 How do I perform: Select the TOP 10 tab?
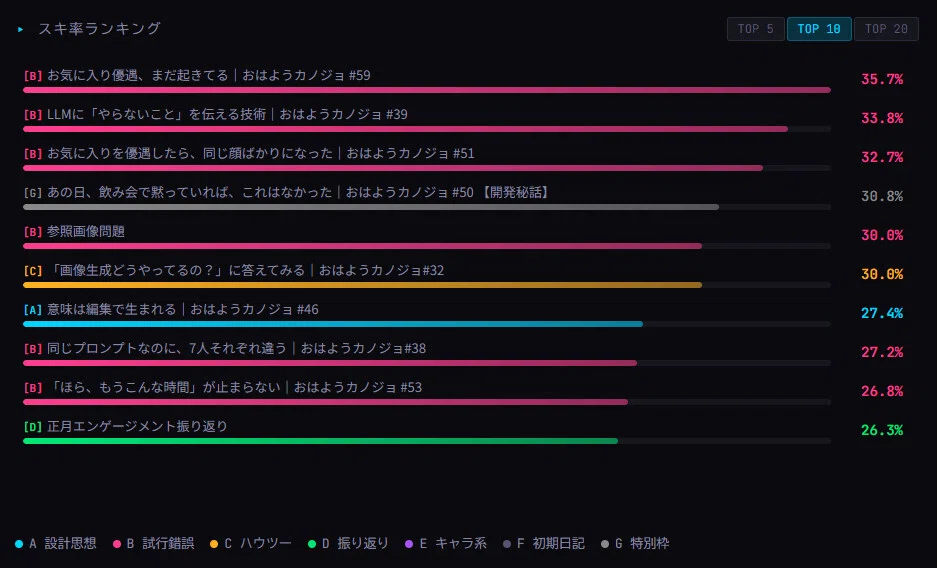[819, 29]
